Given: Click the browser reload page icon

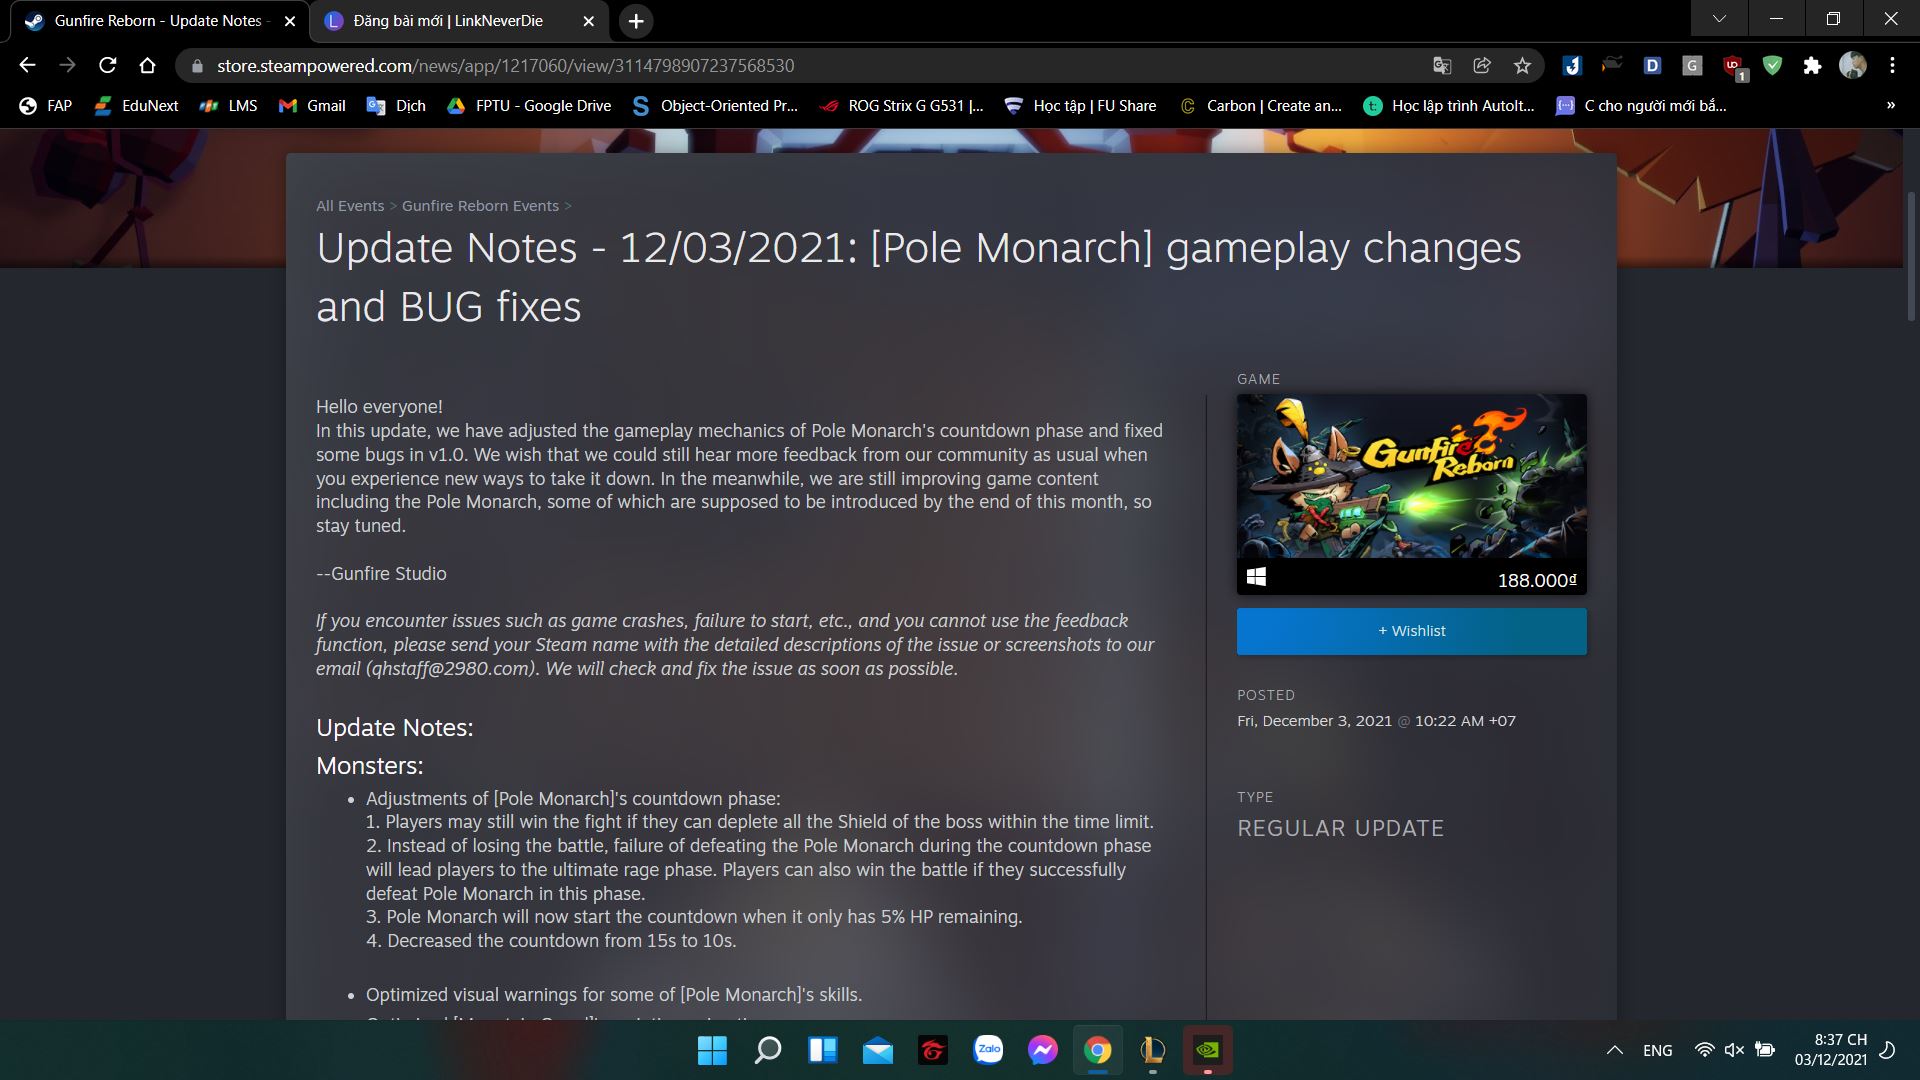Looking at the screenshot, I should tap(107, 65).
